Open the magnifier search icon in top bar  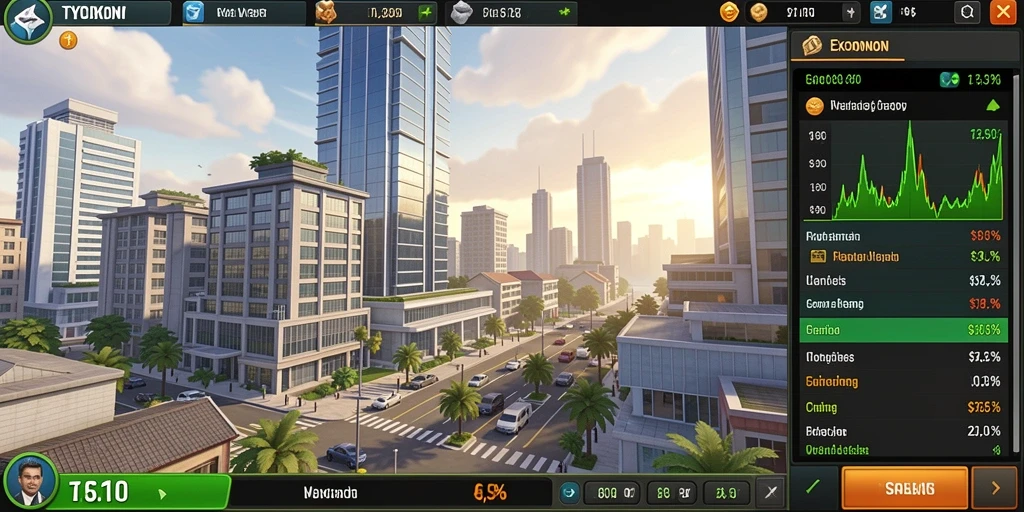point(967,12)
